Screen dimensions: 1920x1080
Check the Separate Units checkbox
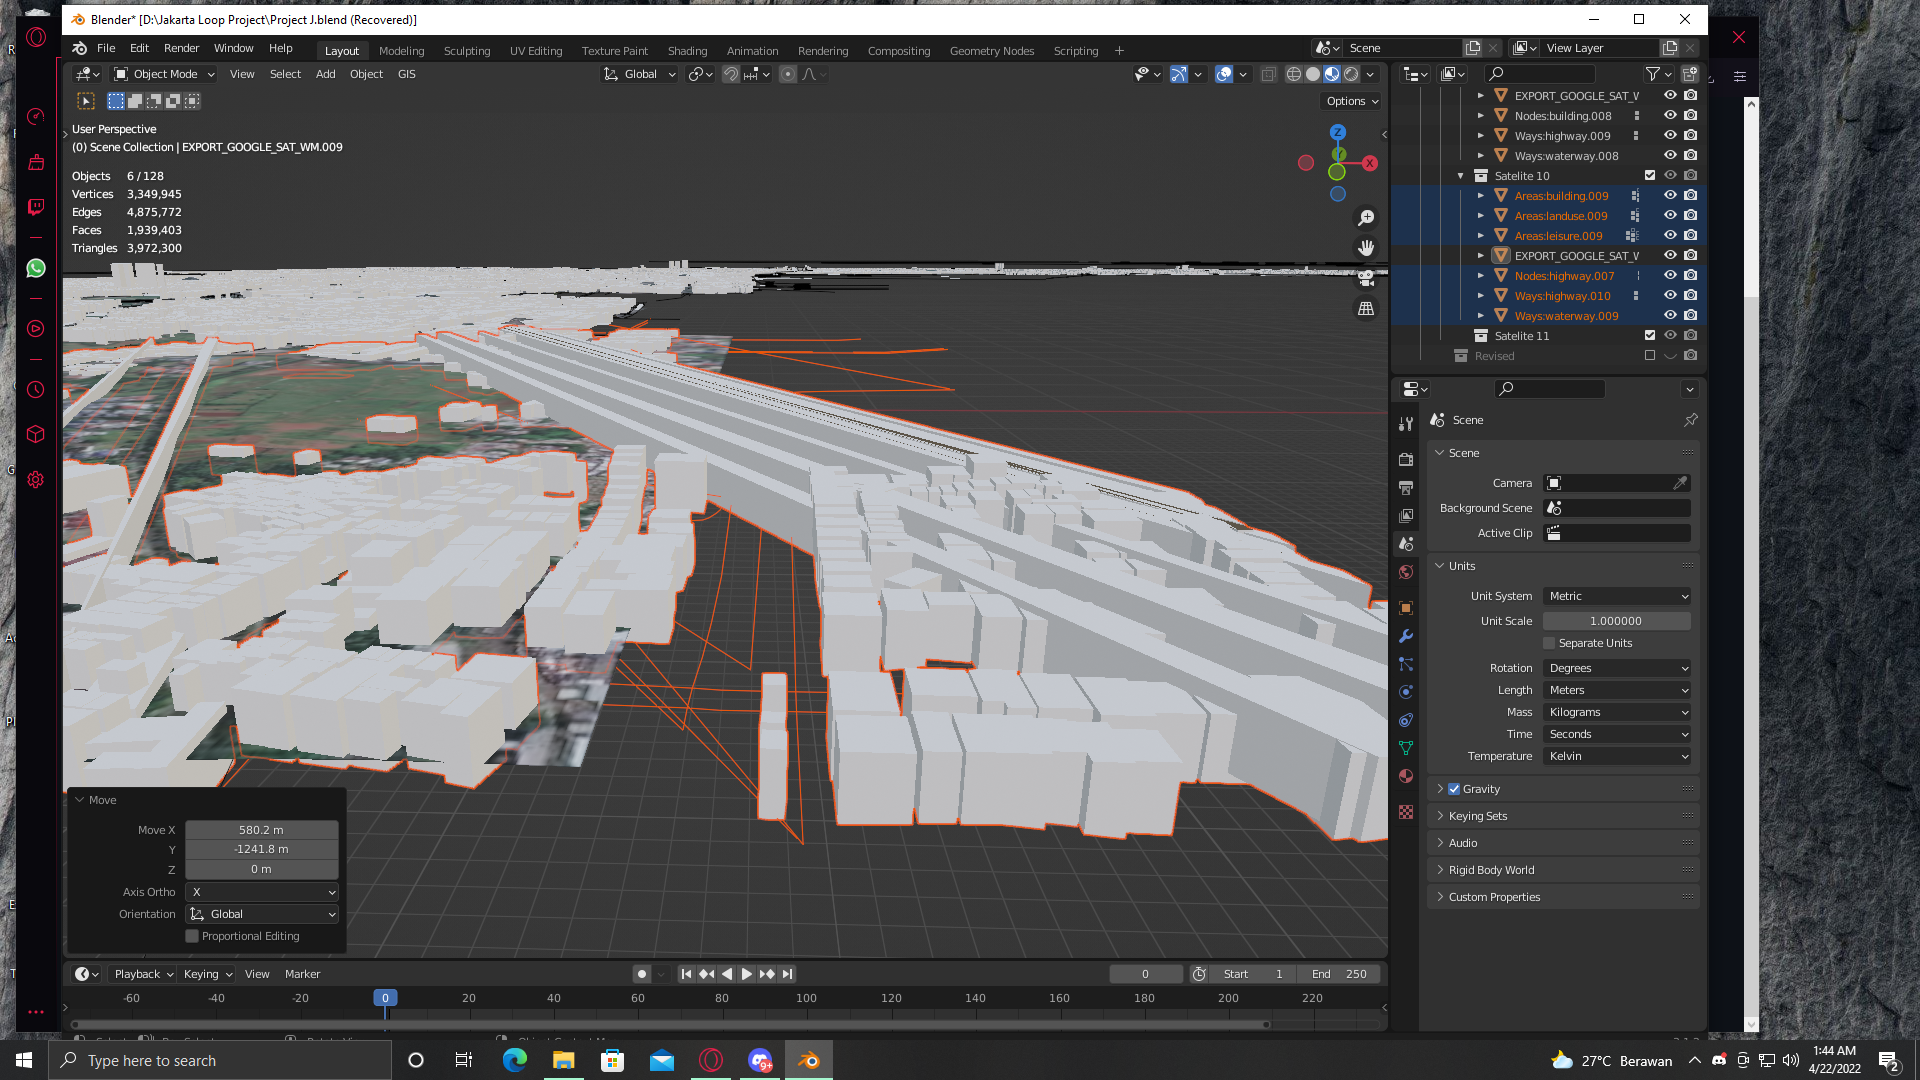(x=1549, y=643)
